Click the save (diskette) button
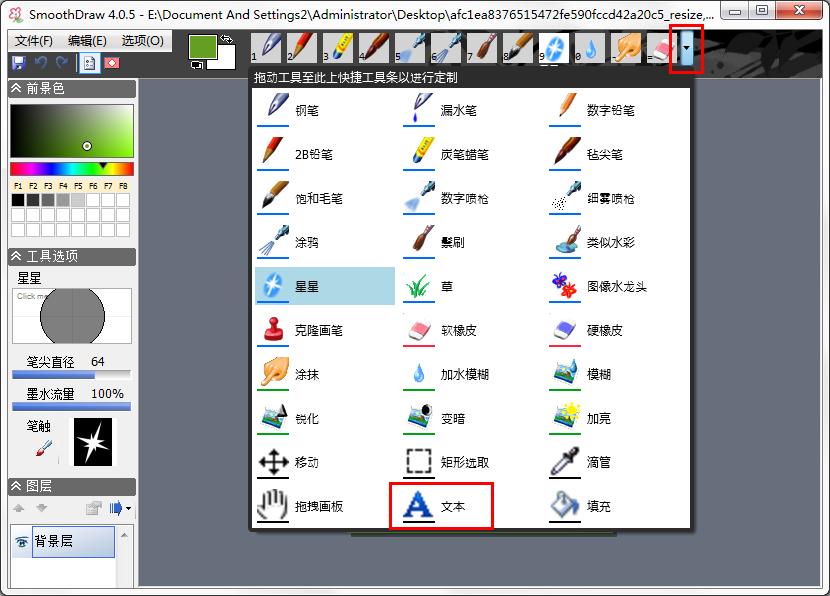 17,62
